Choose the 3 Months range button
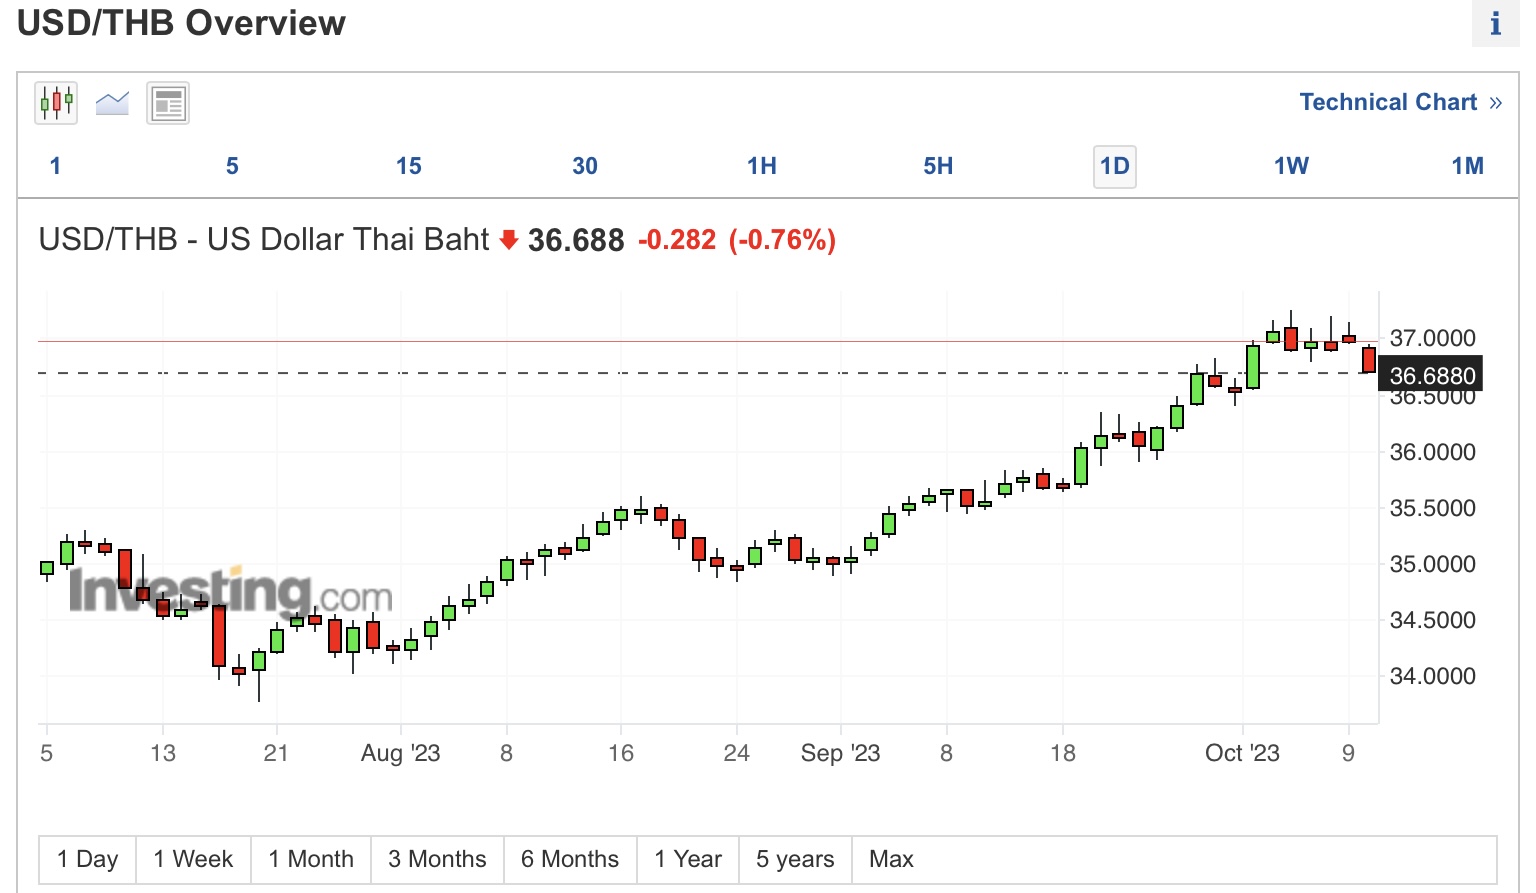Screen dimensions: 1536x893 (437, 859)
